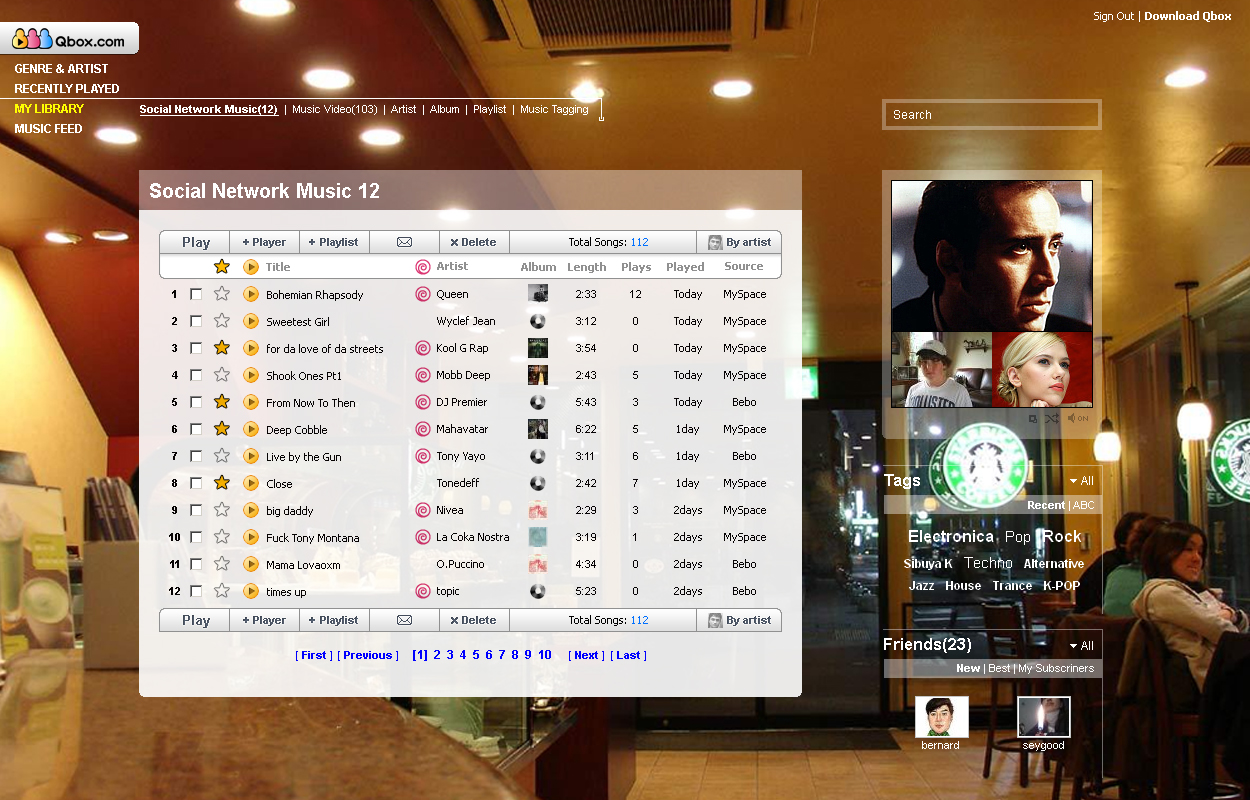The width and height of the screenshot is (1250, 800).
Task: Play the song Live by the Gun
Action: coord(251,456)
